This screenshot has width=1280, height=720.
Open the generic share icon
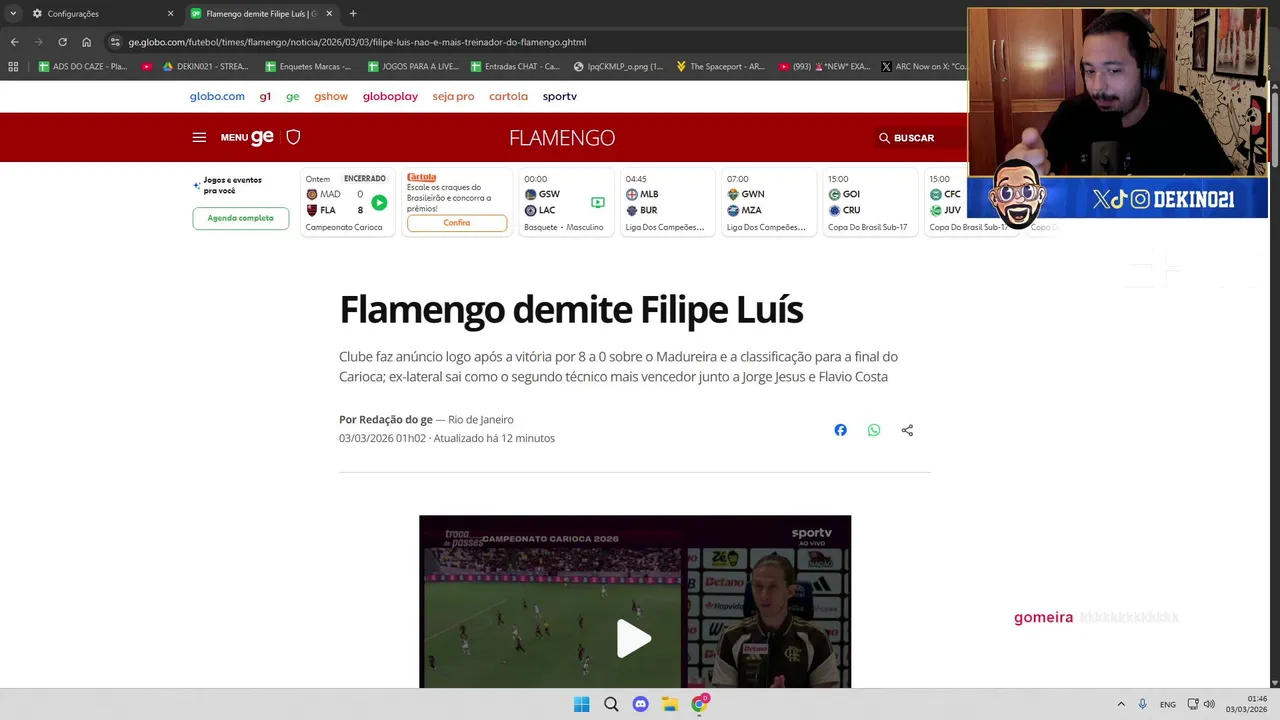pos(907,430)
